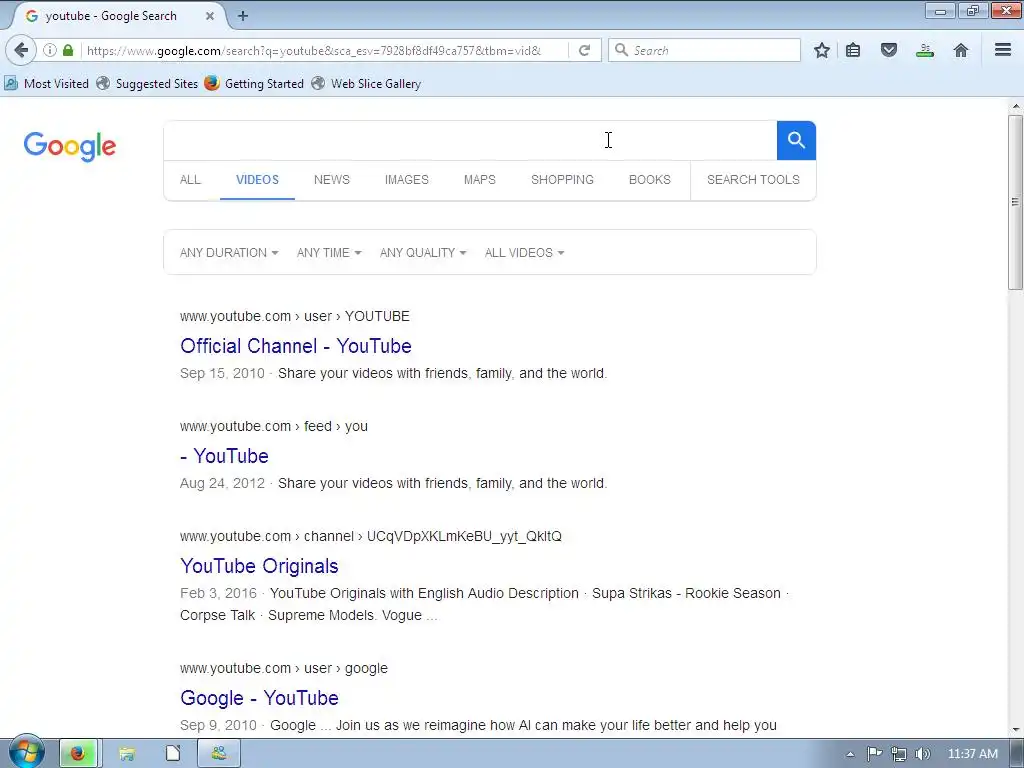Open the volume speaker tray icon

click(x=922, y=754)
